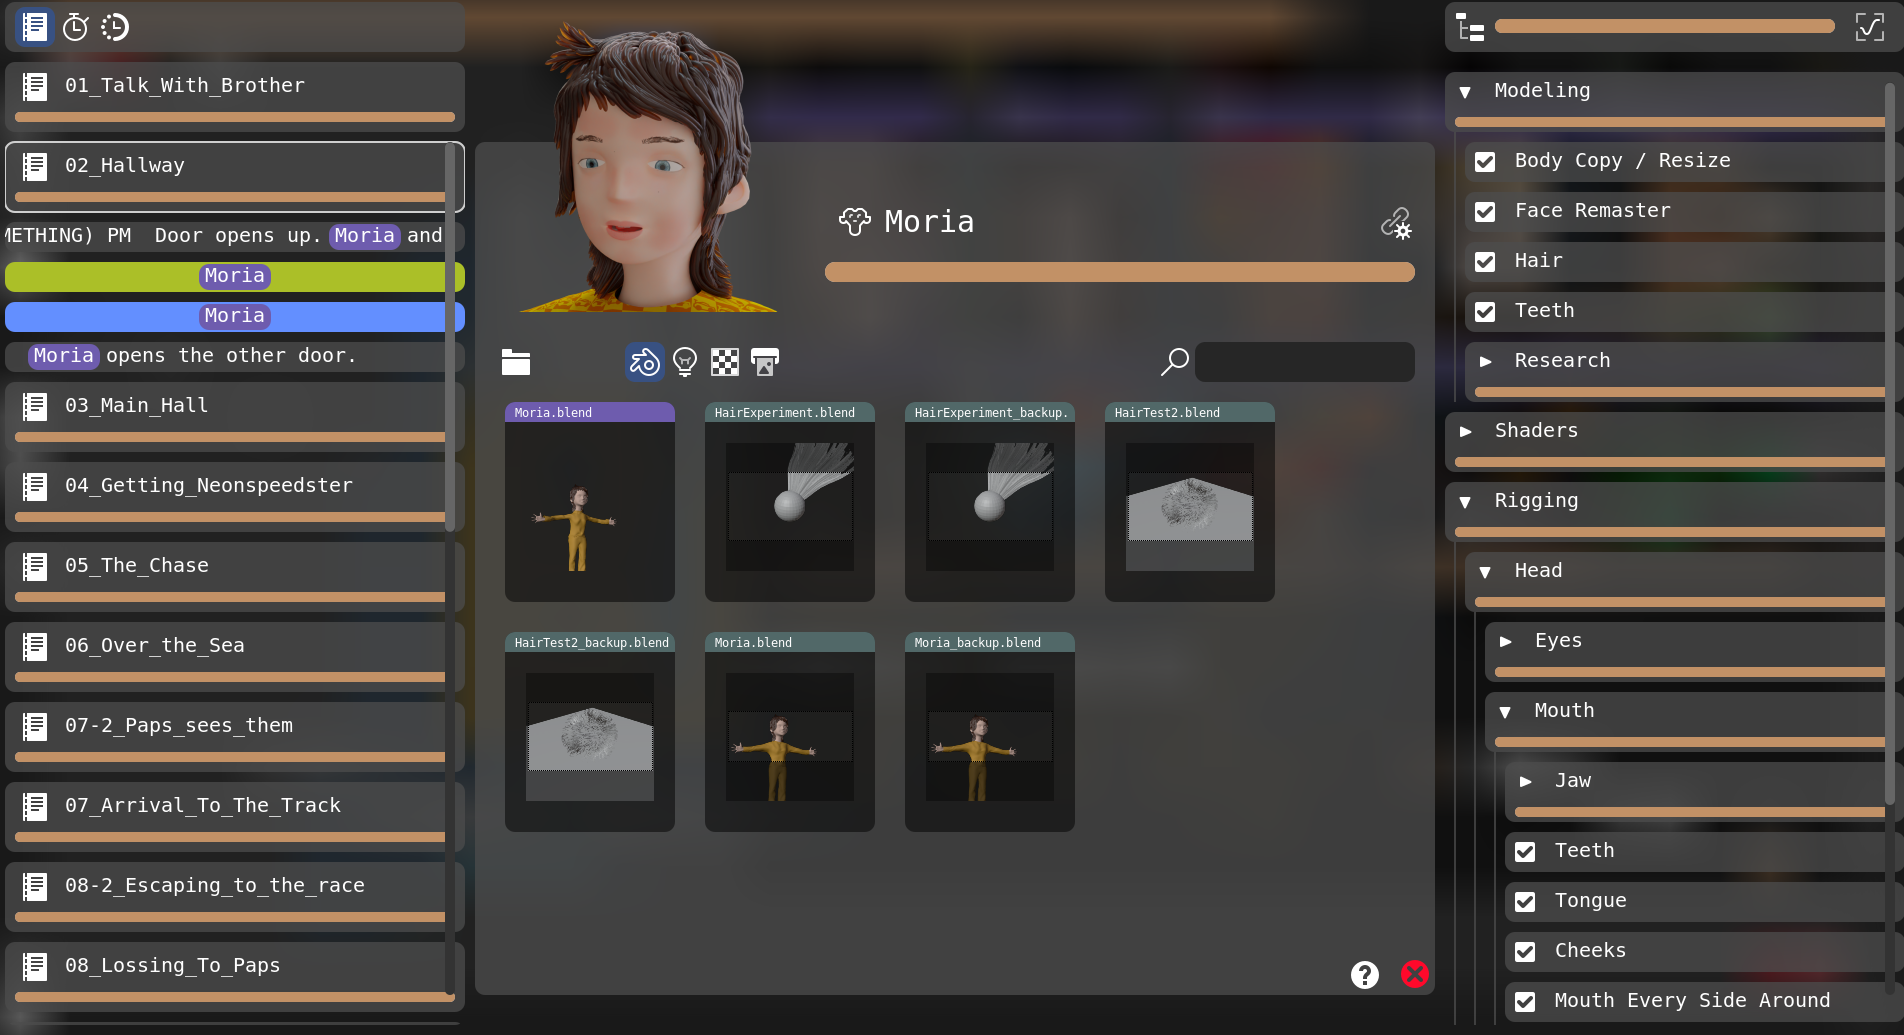Open the history clock icon
Viewport: 1904px width, 1035px height.
point(115,27)
